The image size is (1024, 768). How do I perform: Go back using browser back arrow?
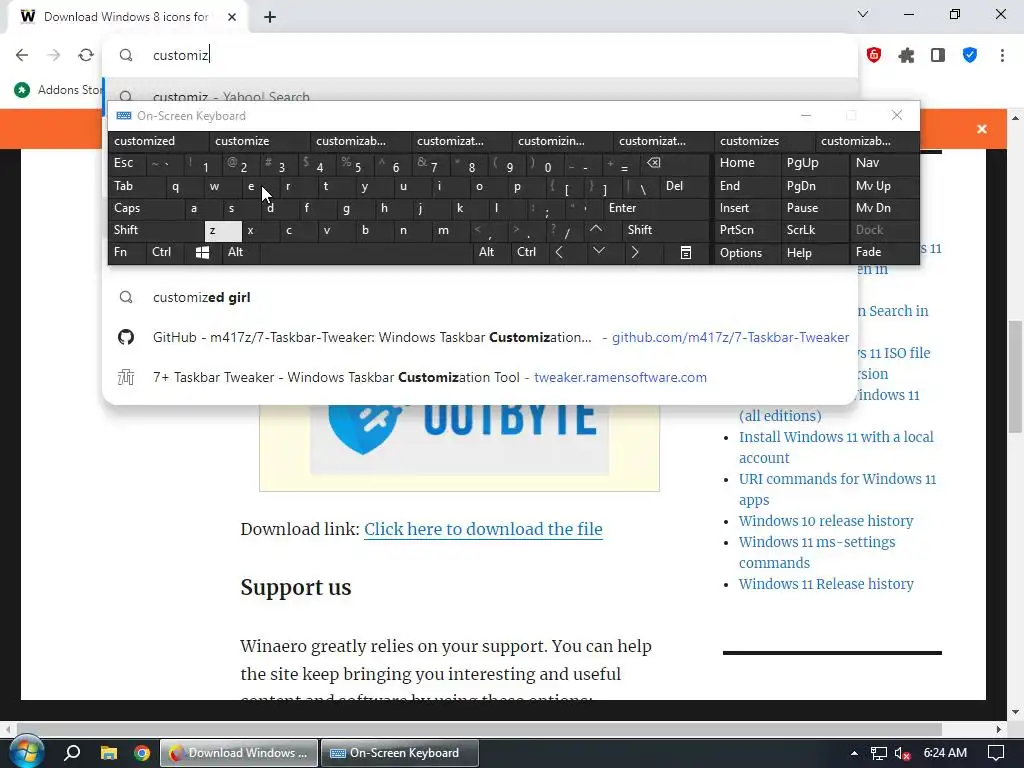[22, 55]
